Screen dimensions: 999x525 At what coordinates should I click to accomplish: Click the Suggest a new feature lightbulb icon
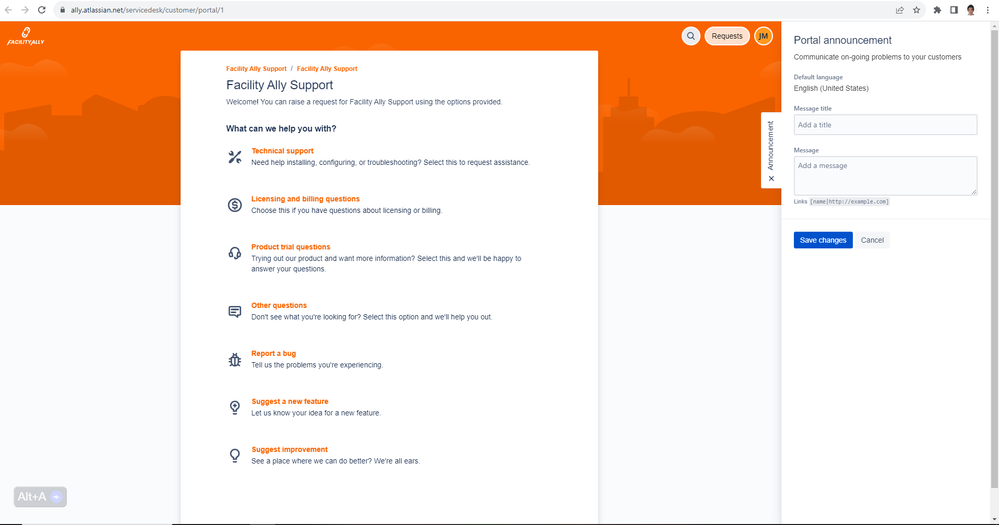pyautogui.click(x=234, y=408)
